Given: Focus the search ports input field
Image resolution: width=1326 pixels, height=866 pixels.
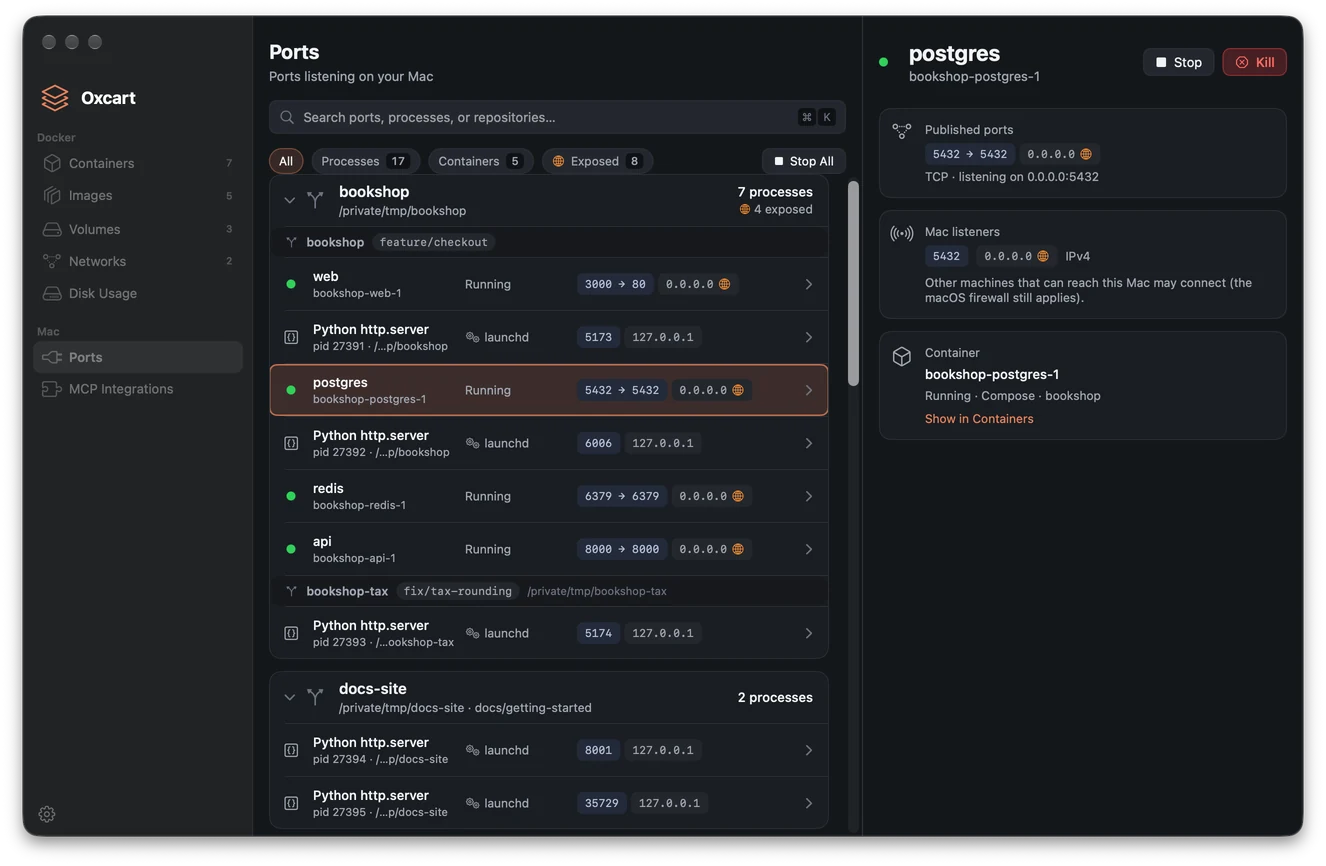Looking at the screenshot, I should (x=557, y=117).
